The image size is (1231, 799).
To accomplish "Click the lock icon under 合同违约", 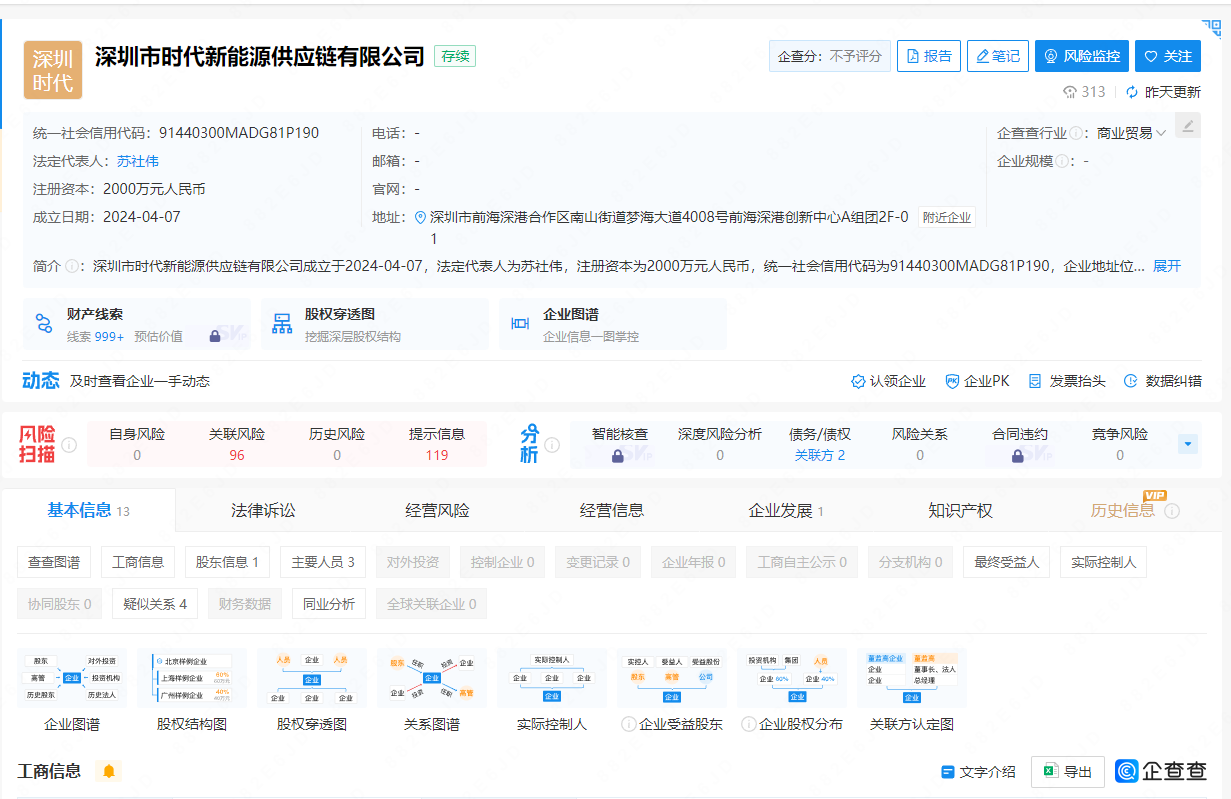I will pos(1018,456).
